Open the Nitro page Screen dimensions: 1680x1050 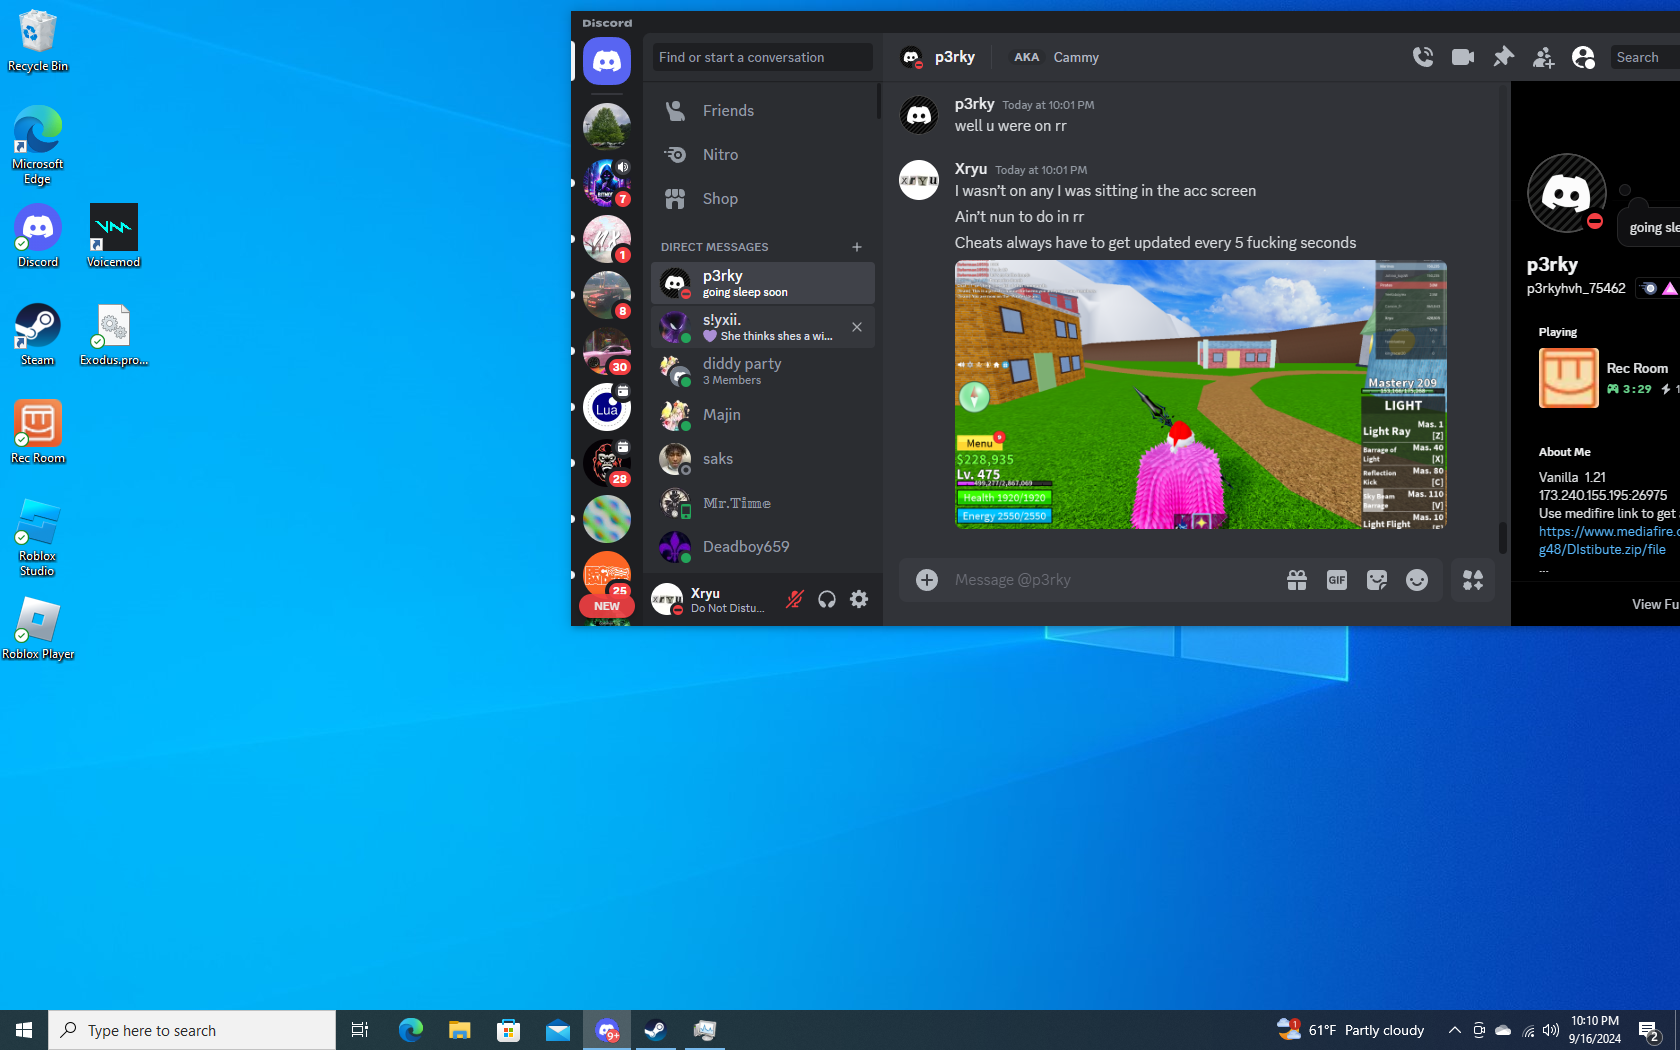763,155
